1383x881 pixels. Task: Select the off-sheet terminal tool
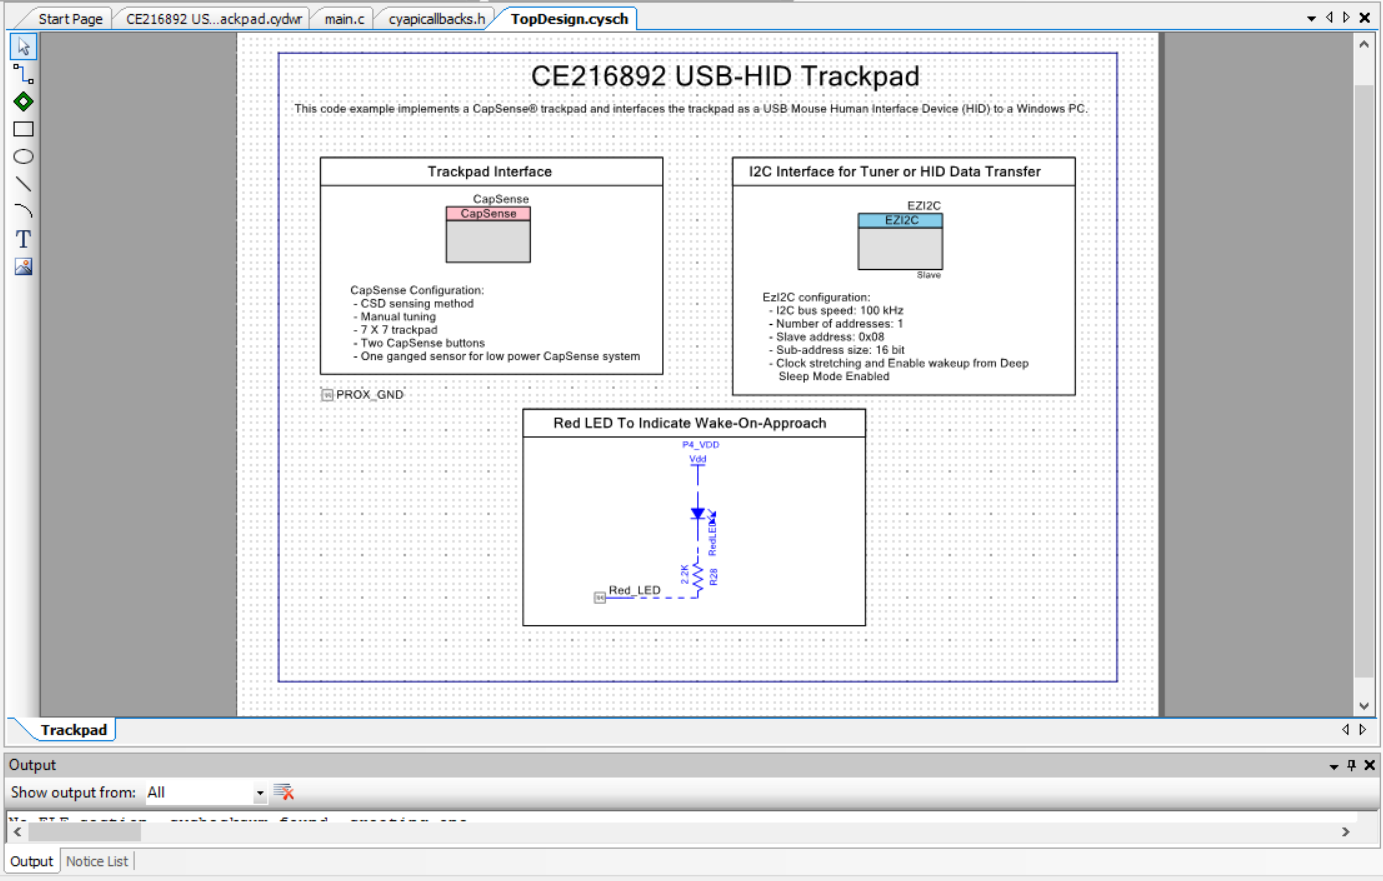click(x=22, y=100)
